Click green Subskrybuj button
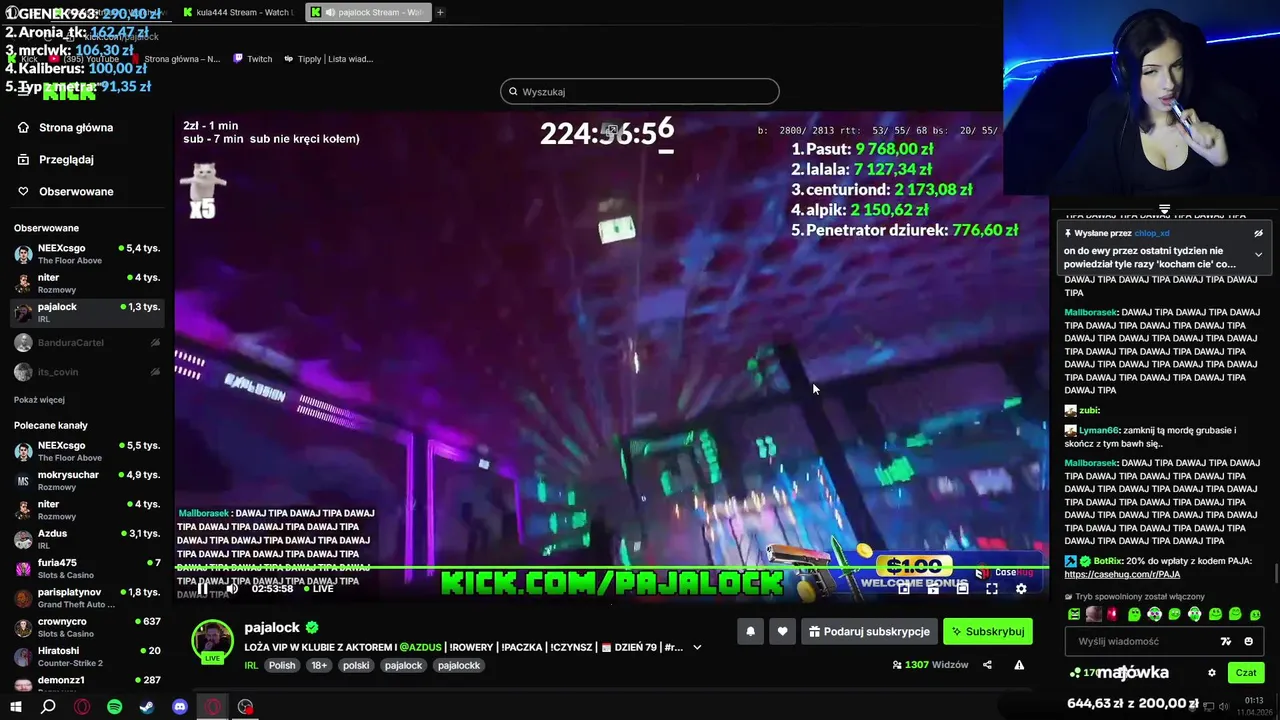 click(988, 632)
